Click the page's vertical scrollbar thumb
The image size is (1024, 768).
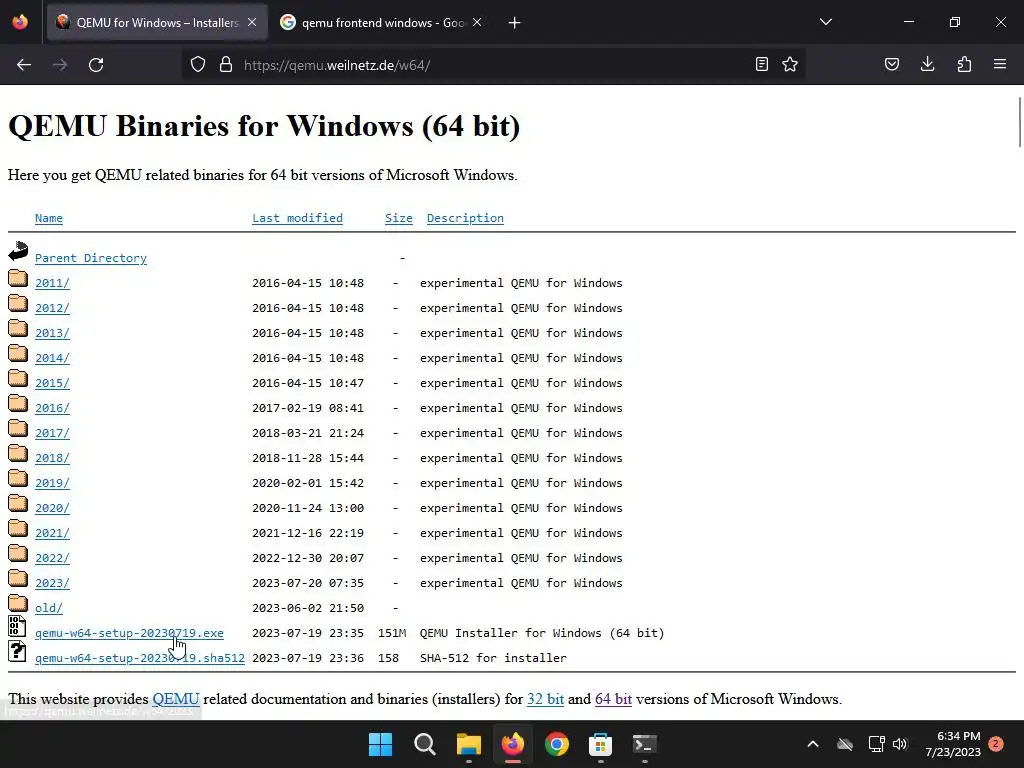click(1019, 122)
